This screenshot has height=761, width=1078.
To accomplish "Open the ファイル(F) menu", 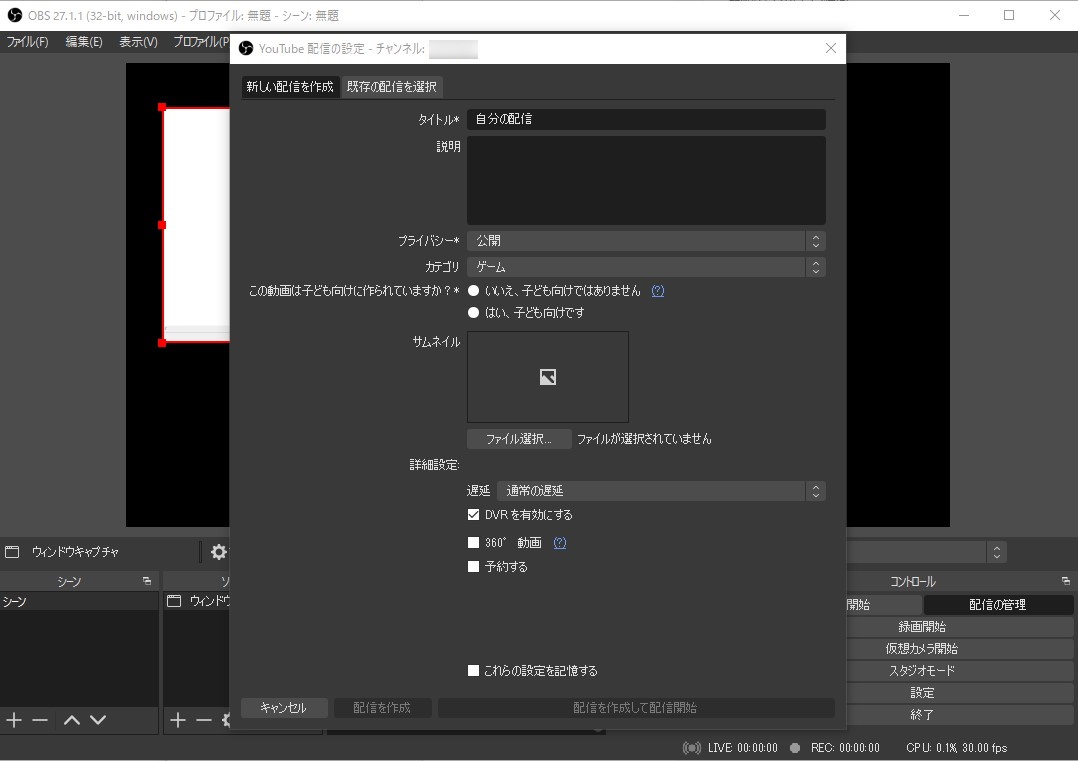I will [29, 41].
